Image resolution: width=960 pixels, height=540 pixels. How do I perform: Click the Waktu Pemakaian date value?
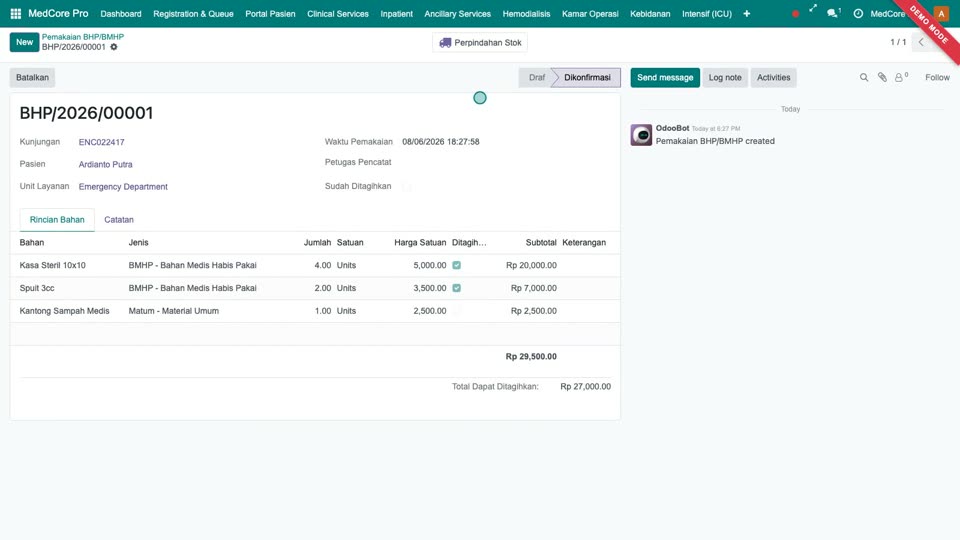(x=441, y=141)
